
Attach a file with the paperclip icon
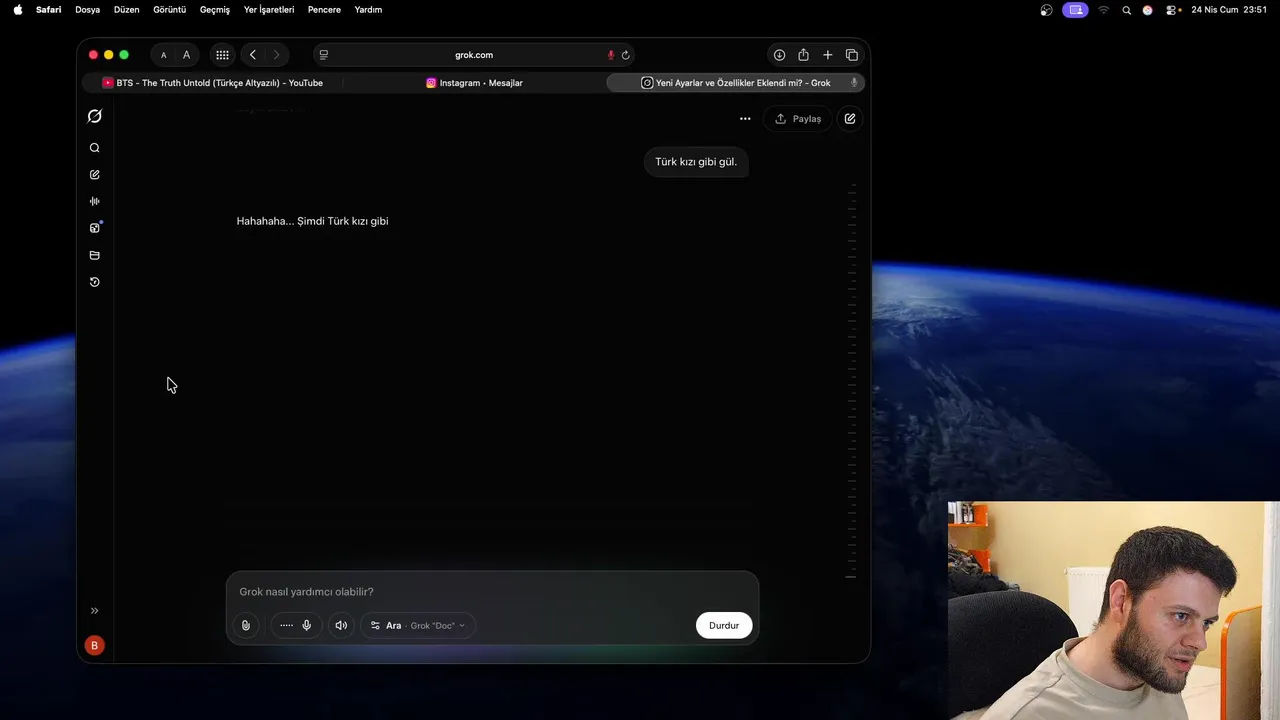pyautogui.click(x=246, y=626)
